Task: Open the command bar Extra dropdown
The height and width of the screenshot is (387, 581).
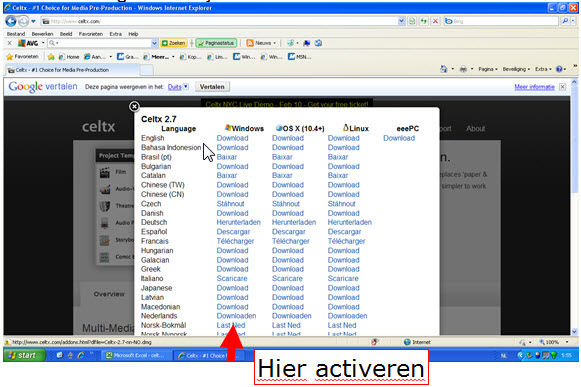Action: pos(543,69)
